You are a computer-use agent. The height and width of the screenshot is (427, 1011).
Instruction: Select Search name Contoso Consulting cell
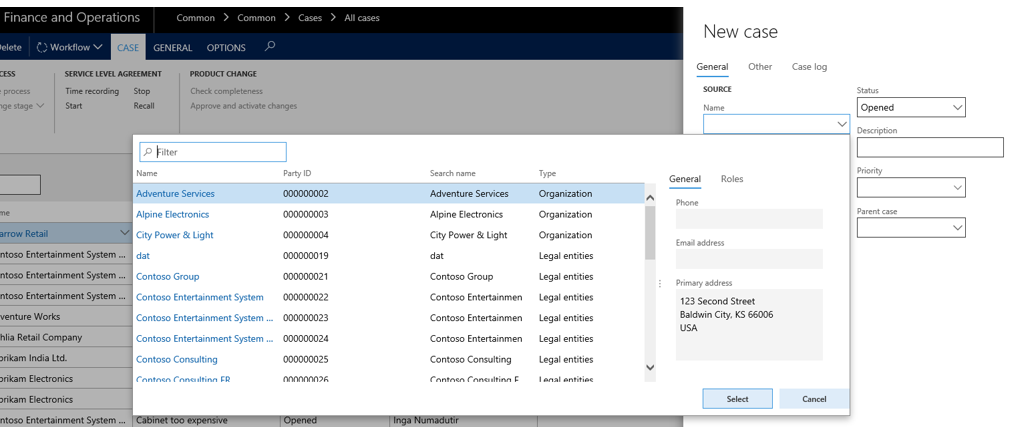471,359
